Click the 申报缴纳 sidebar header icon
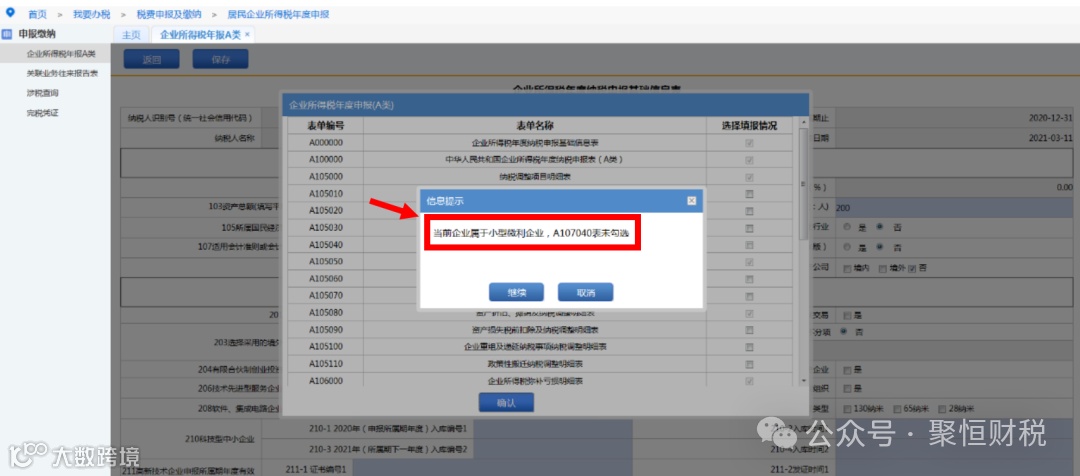The width and height of the screenshot is (1080, 476). coord(7,34)
